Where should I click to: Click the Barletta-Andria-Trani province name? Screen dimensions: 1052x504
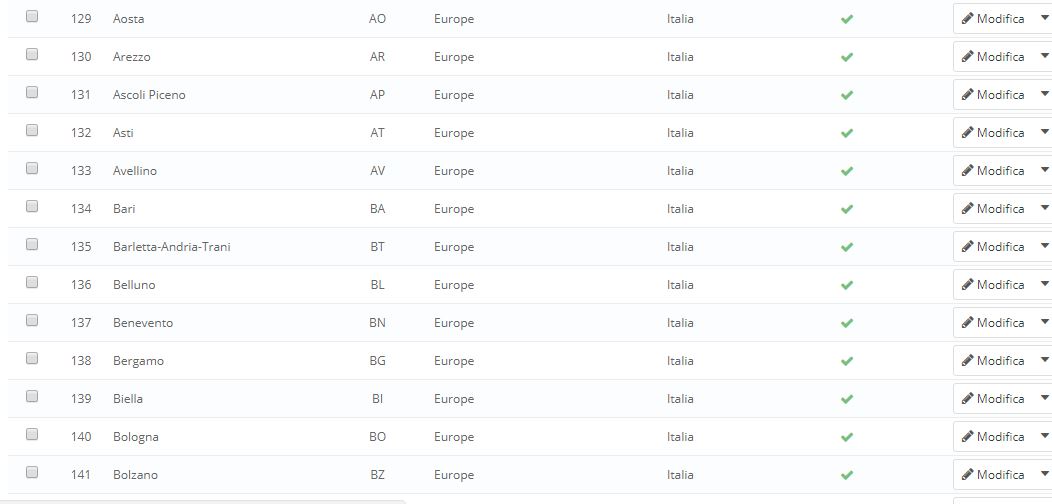(x=172, y=247)
